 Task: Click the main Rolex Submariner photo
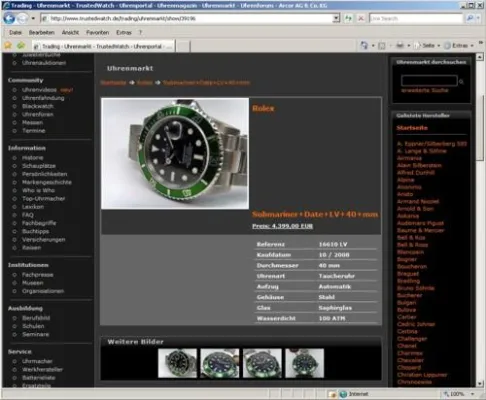click(x=175, y=154)
